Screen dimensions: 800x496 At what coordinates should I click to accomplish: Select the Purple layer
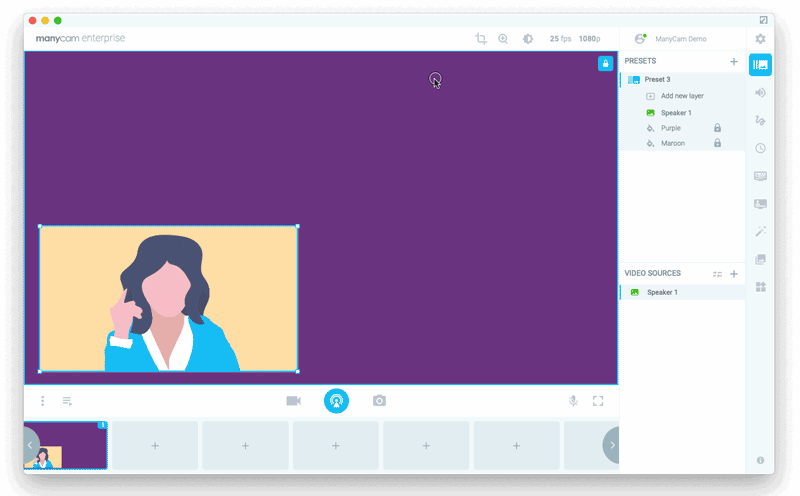(670, 128)
